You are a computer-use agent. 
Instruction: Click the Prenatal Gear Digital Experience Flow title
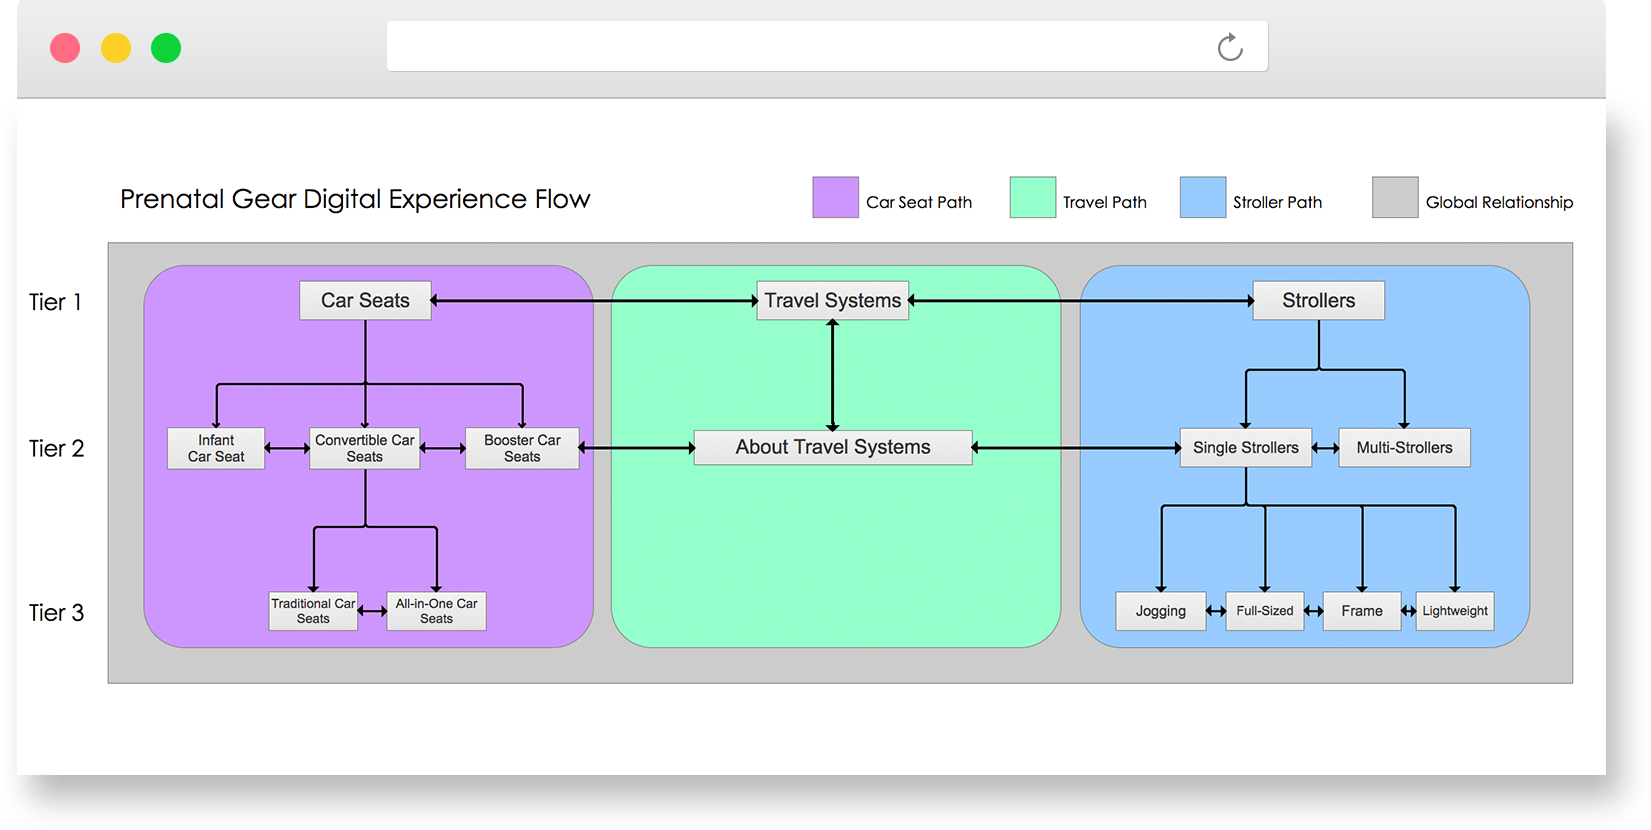point(355,200)
